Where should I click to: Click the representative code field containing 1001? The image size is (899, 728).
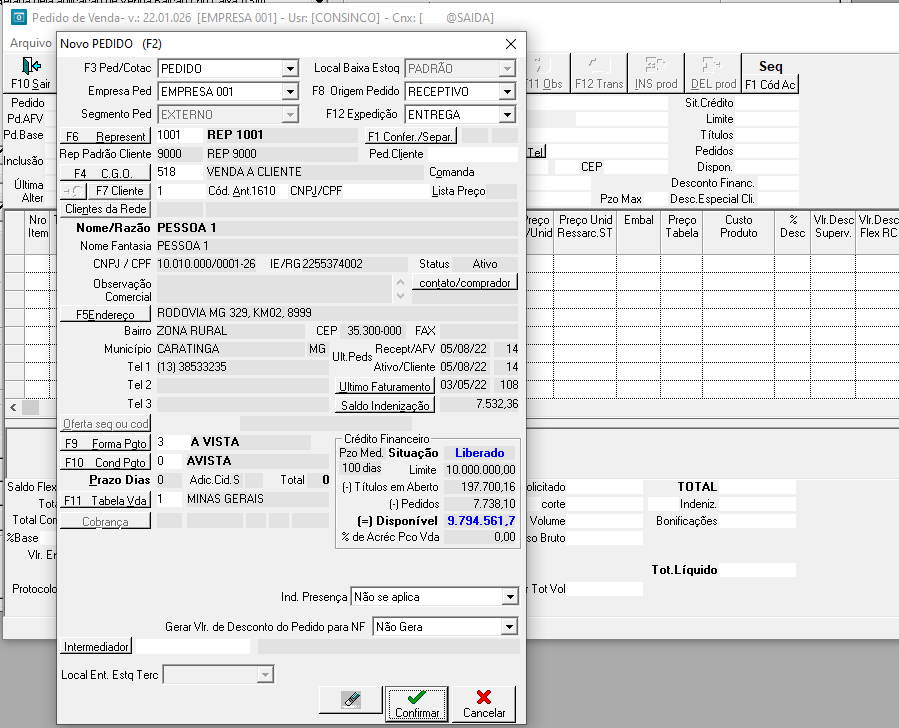coord(179,135)
